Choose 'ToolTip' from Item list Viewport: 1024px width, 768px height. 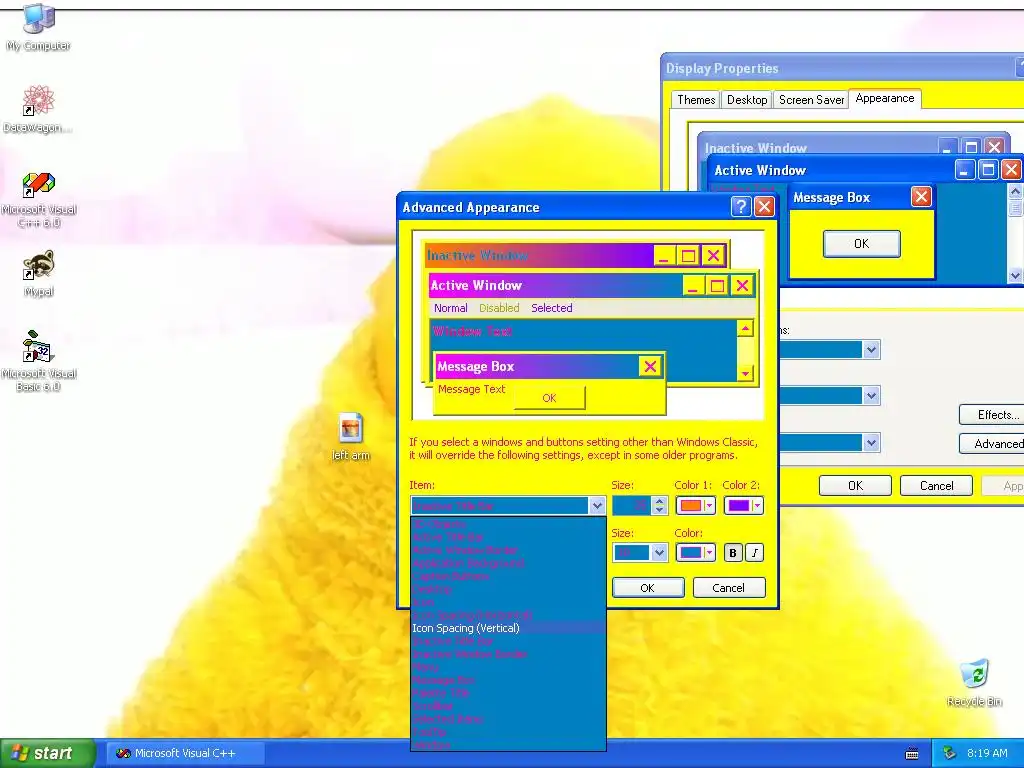508,732
